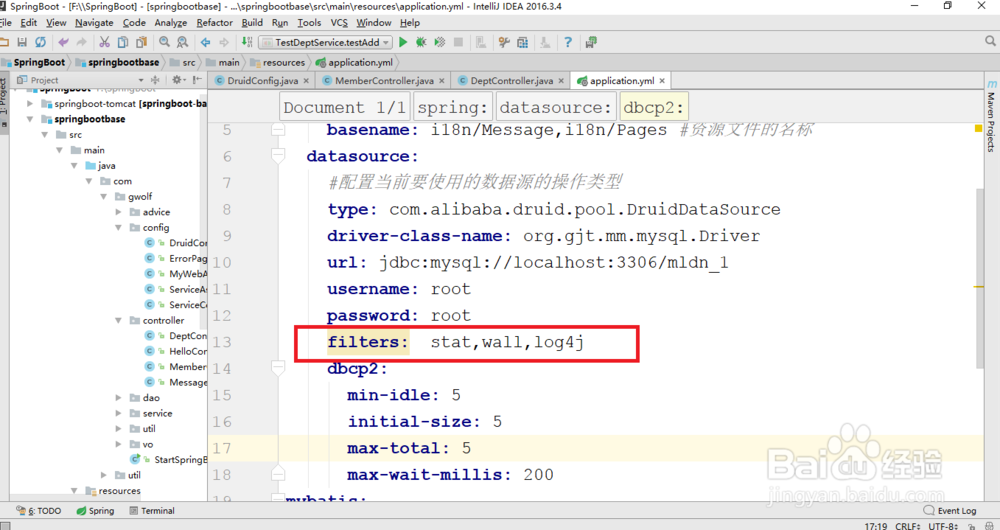Image resolution: width=1000 pixels, height=530 pixels.
Task: Click the 'datasource:' structure breadcrumb
Action: point(555,107)
